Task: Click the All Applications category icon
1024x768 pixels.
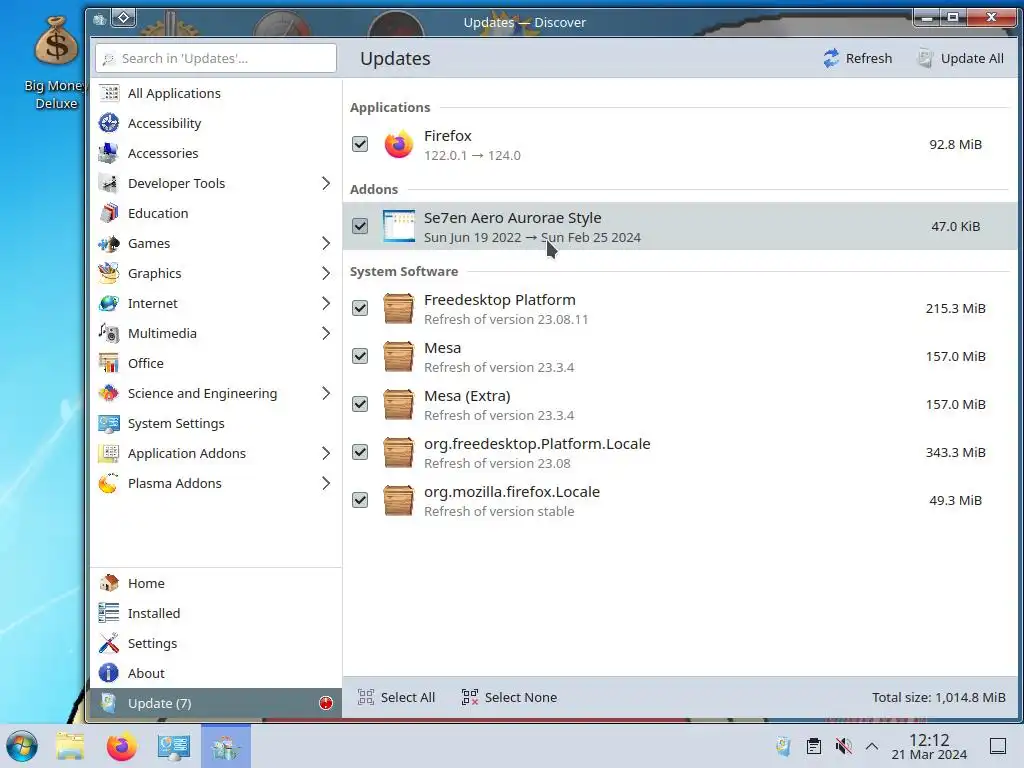Action: (x=109, y=93)
